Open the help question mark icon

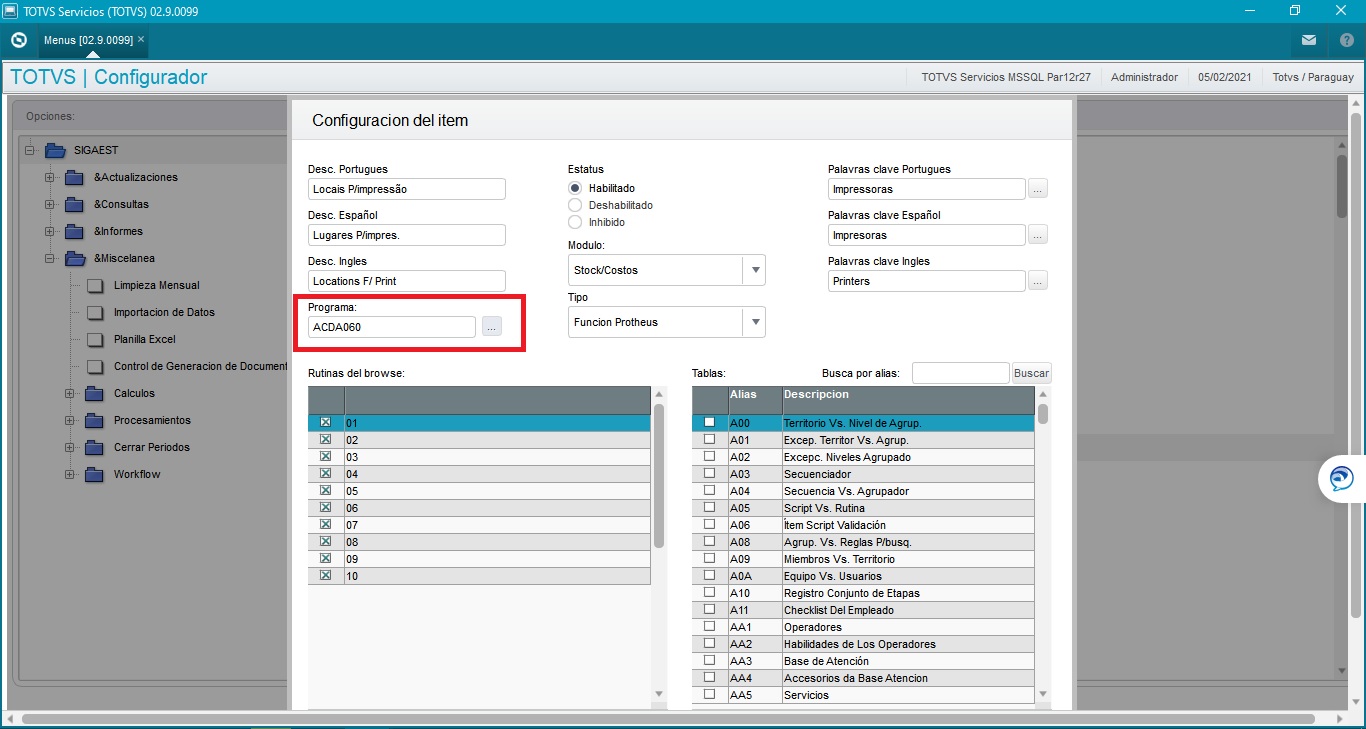1346,40
